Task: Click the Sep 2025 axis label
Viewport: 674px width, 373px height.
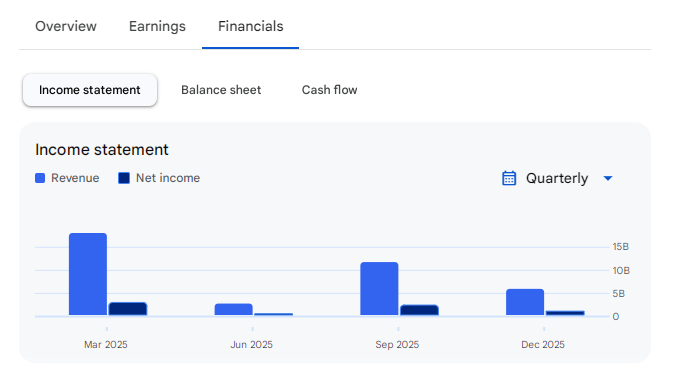Action: tap(397, 345)
